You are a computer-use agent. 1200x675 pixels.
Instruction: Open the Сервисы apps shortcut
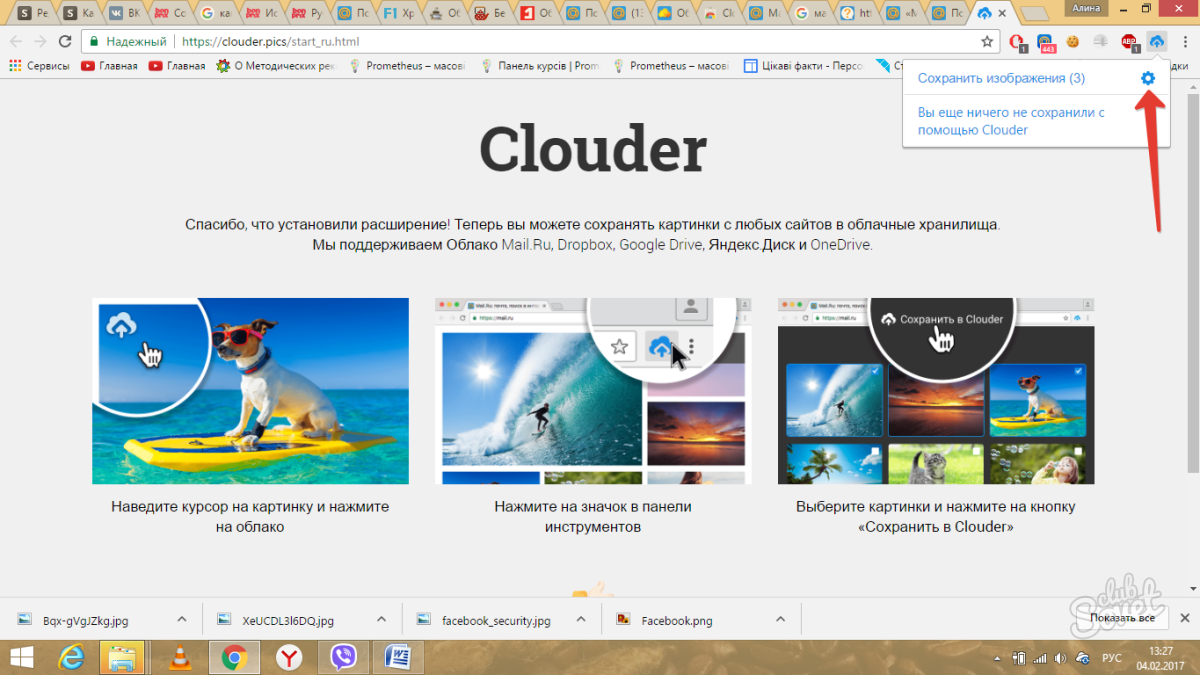[x=40, y=66]
